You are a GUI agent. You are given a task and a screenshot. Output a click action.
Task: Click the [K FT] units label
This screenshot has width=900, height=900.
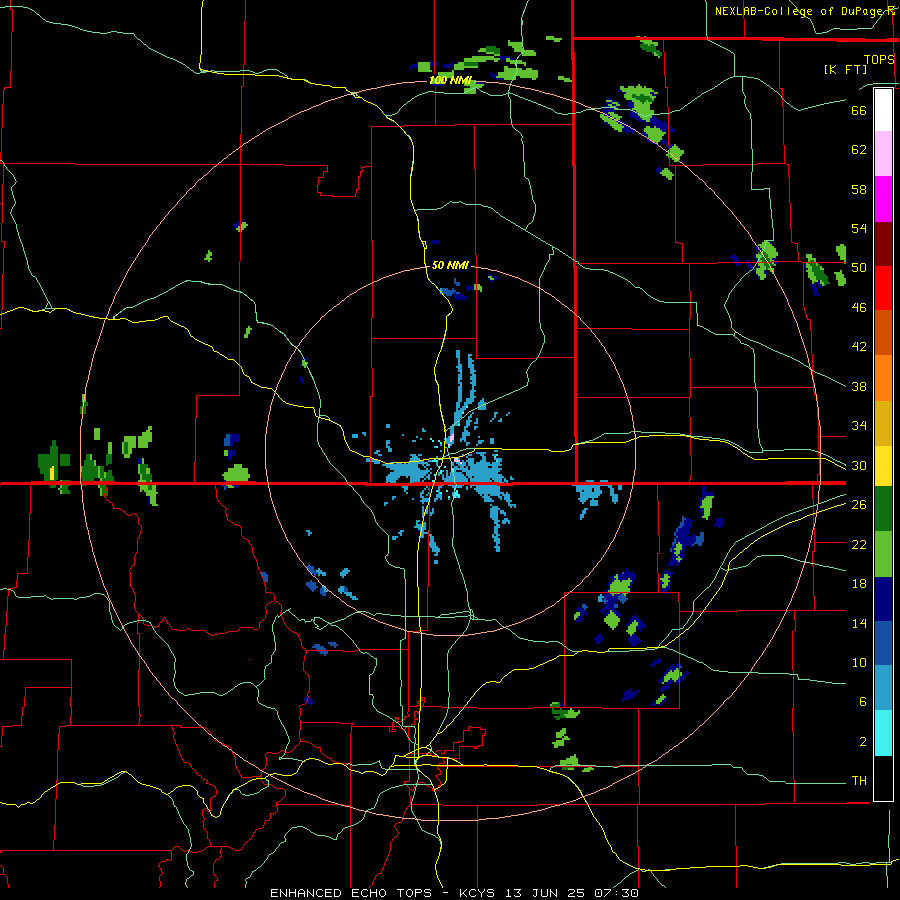point(845,69)
